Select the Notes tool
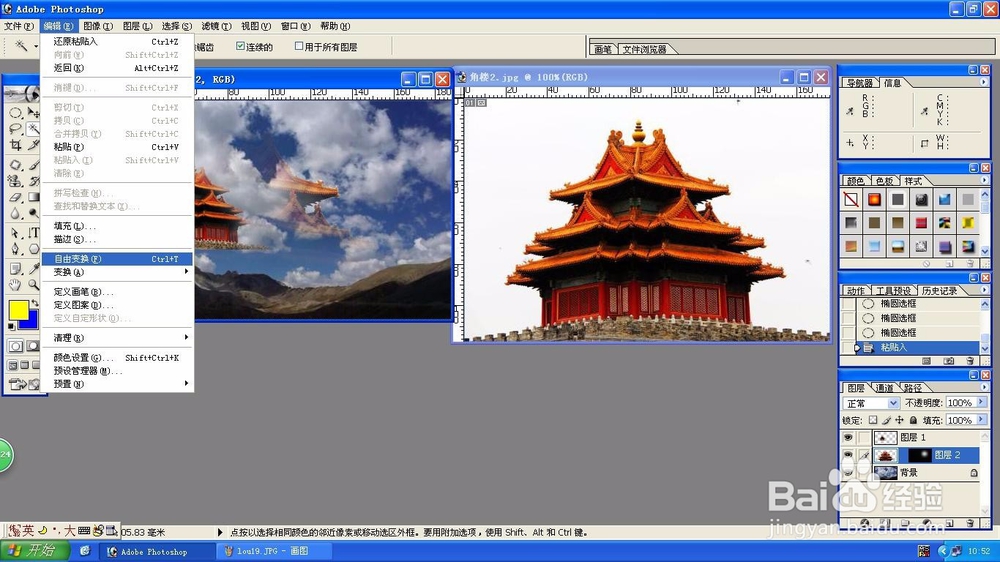Image resolution: width=1000 pixels, height=562 pixels. pyautogui.click(x=15, y=267)
